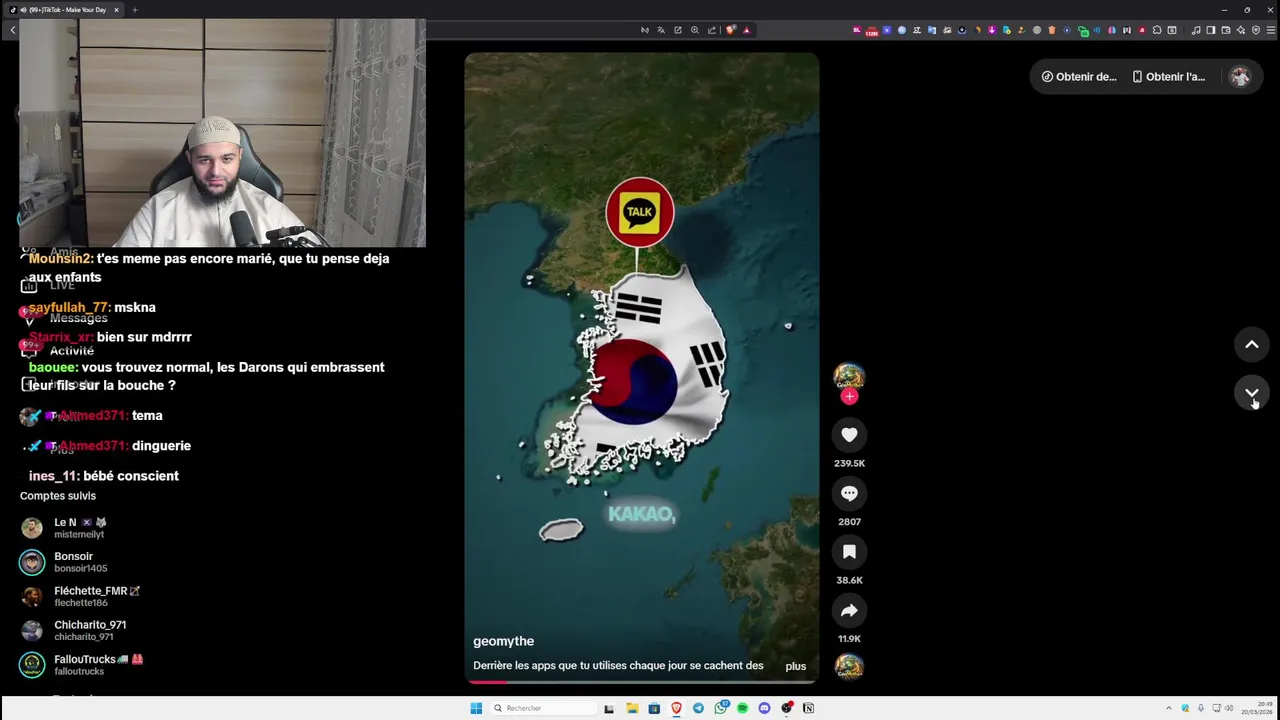Image resolution: width=1280 pixels, height=720 pixels.
Task: Open Telegram from taskbar
Action: point(698,708)
